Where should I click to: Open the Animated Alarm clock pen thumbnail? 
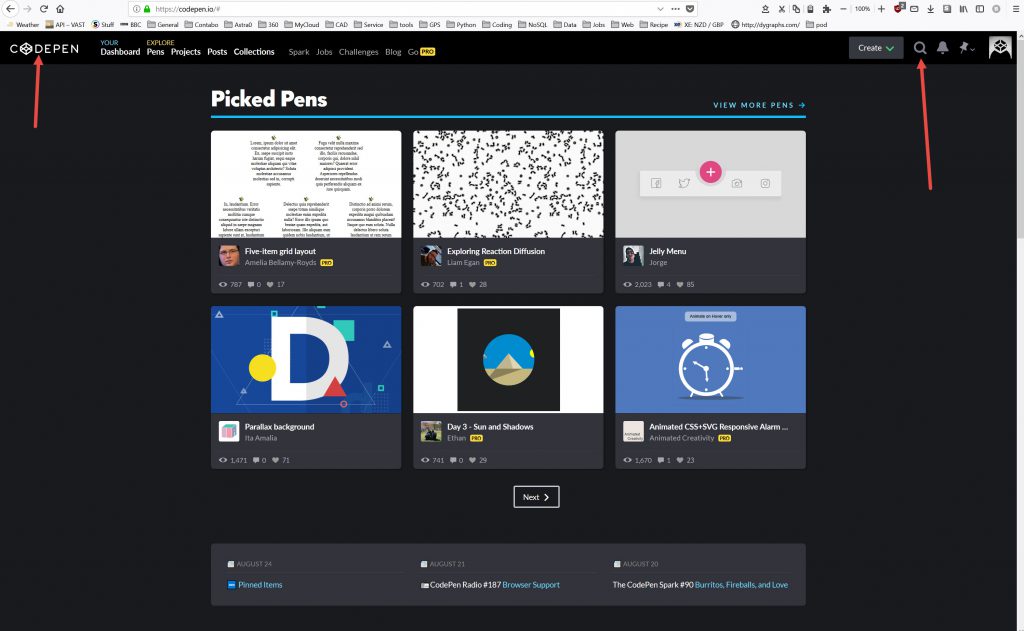(x=710, y=359)
